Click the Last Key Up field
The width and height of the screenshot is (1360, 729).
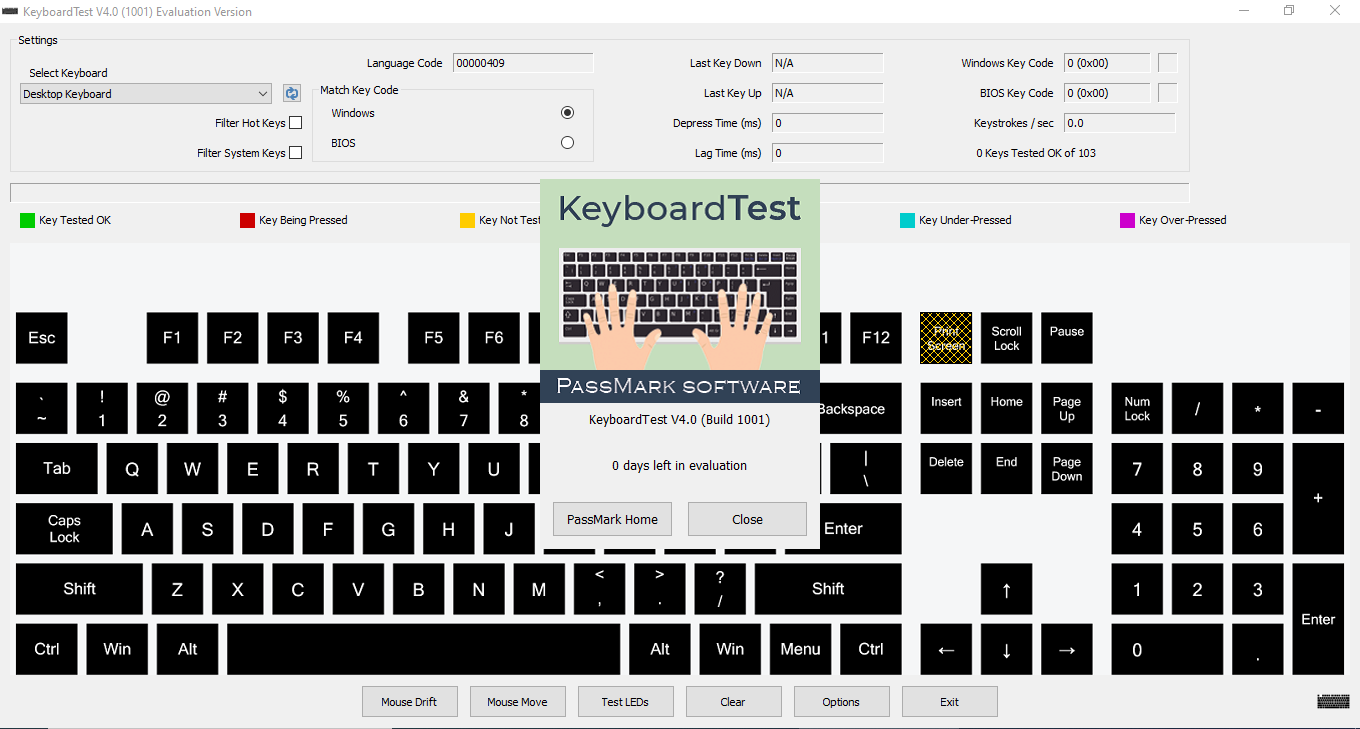click(x=827, y=93)
